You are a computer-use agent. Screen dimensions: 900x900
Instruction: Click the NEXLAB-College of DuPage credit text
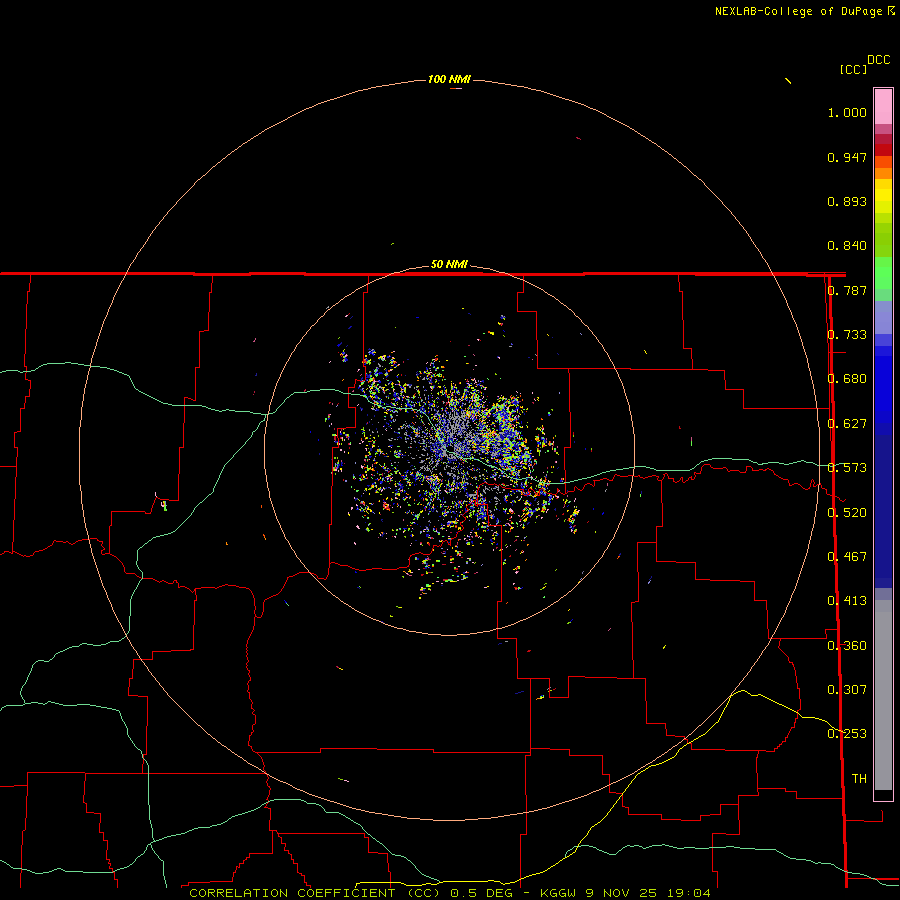coord(798,11)
